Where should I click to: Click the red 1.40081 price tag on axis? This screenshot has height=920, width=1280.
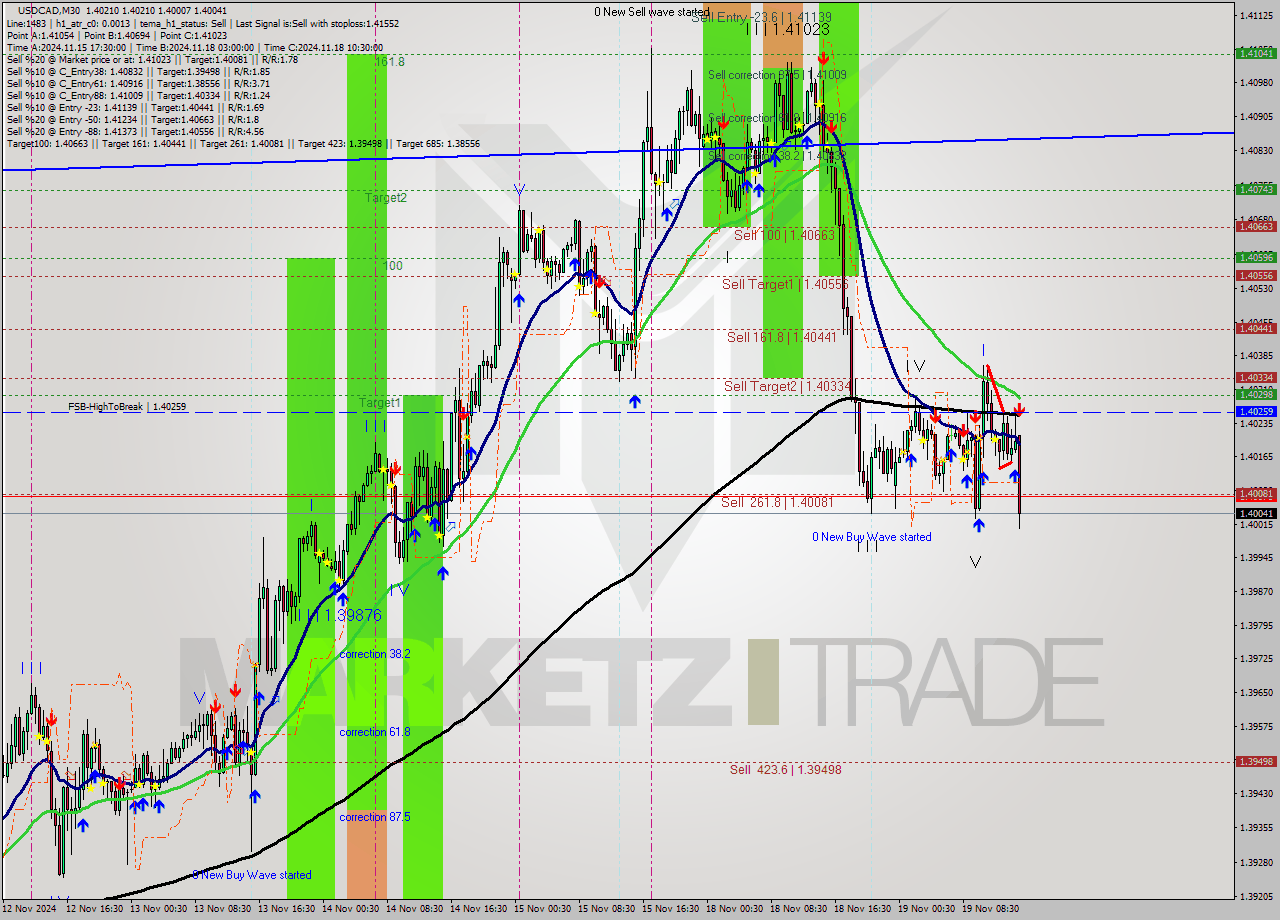[1255, 494]
